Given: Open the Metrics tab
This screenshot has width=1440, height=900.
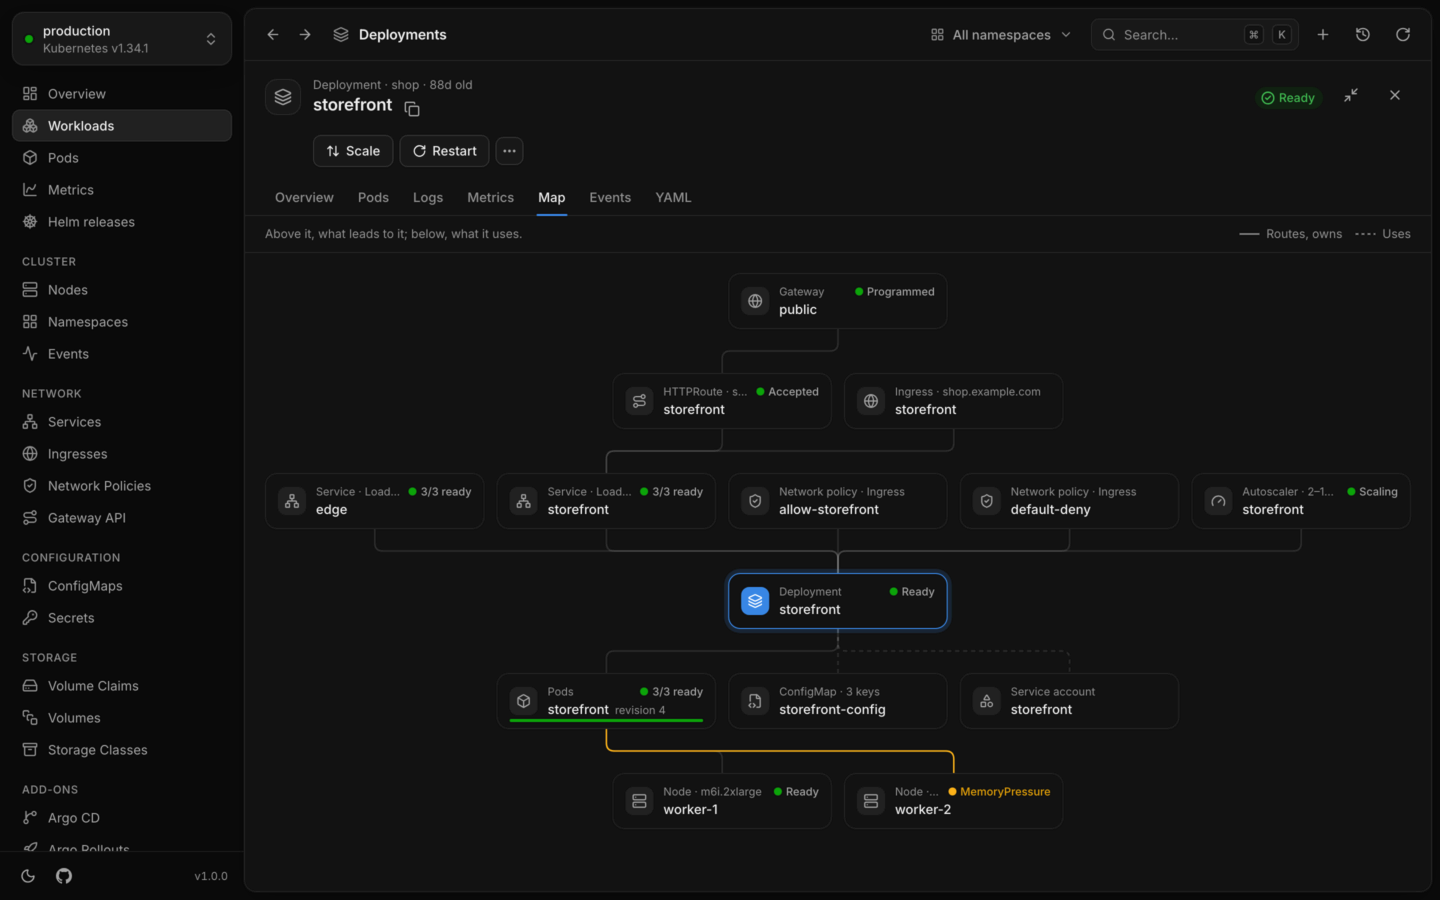Looking at the screenshot, I should click(x=490, y=198).
